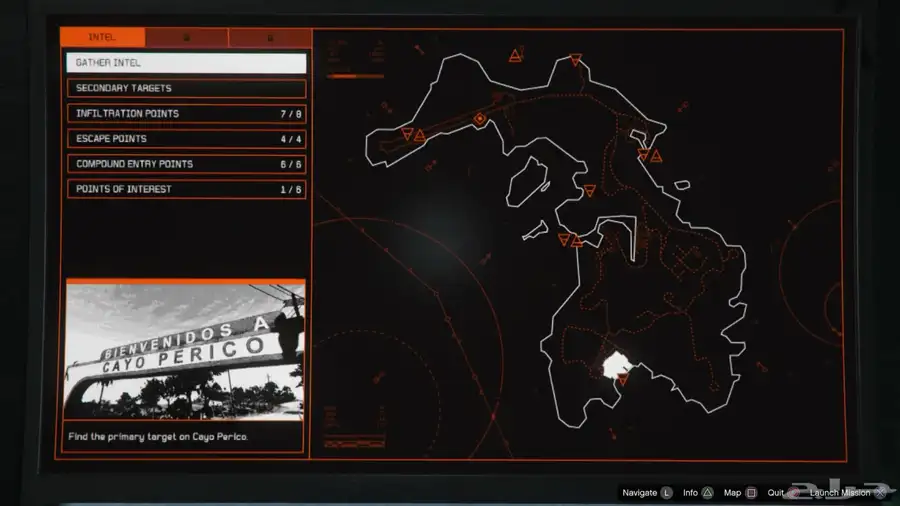Open the locked middle tab beside INTEL
The image size is (900, 506).
pos(187,37)
